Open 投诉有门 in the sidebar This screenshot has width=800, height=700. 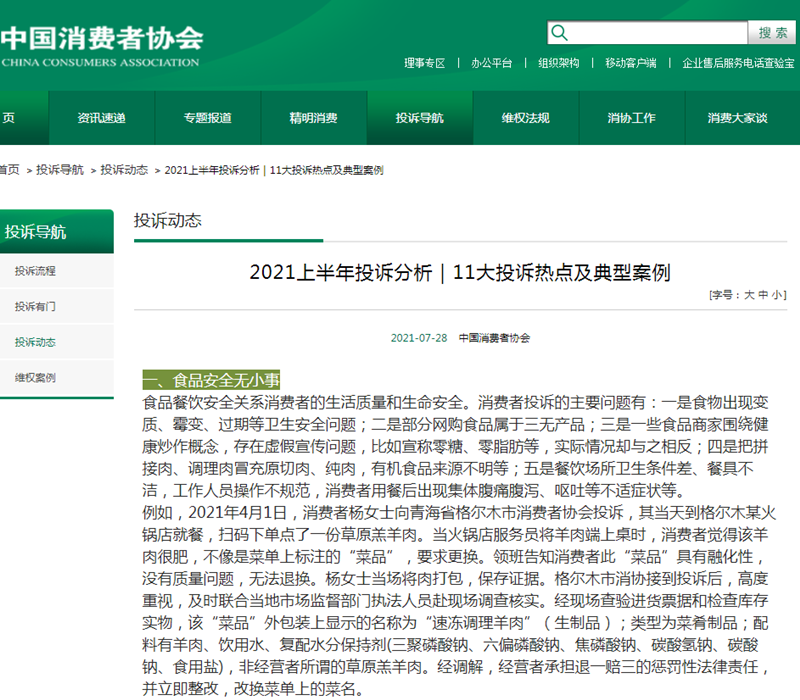click(35, 307)
